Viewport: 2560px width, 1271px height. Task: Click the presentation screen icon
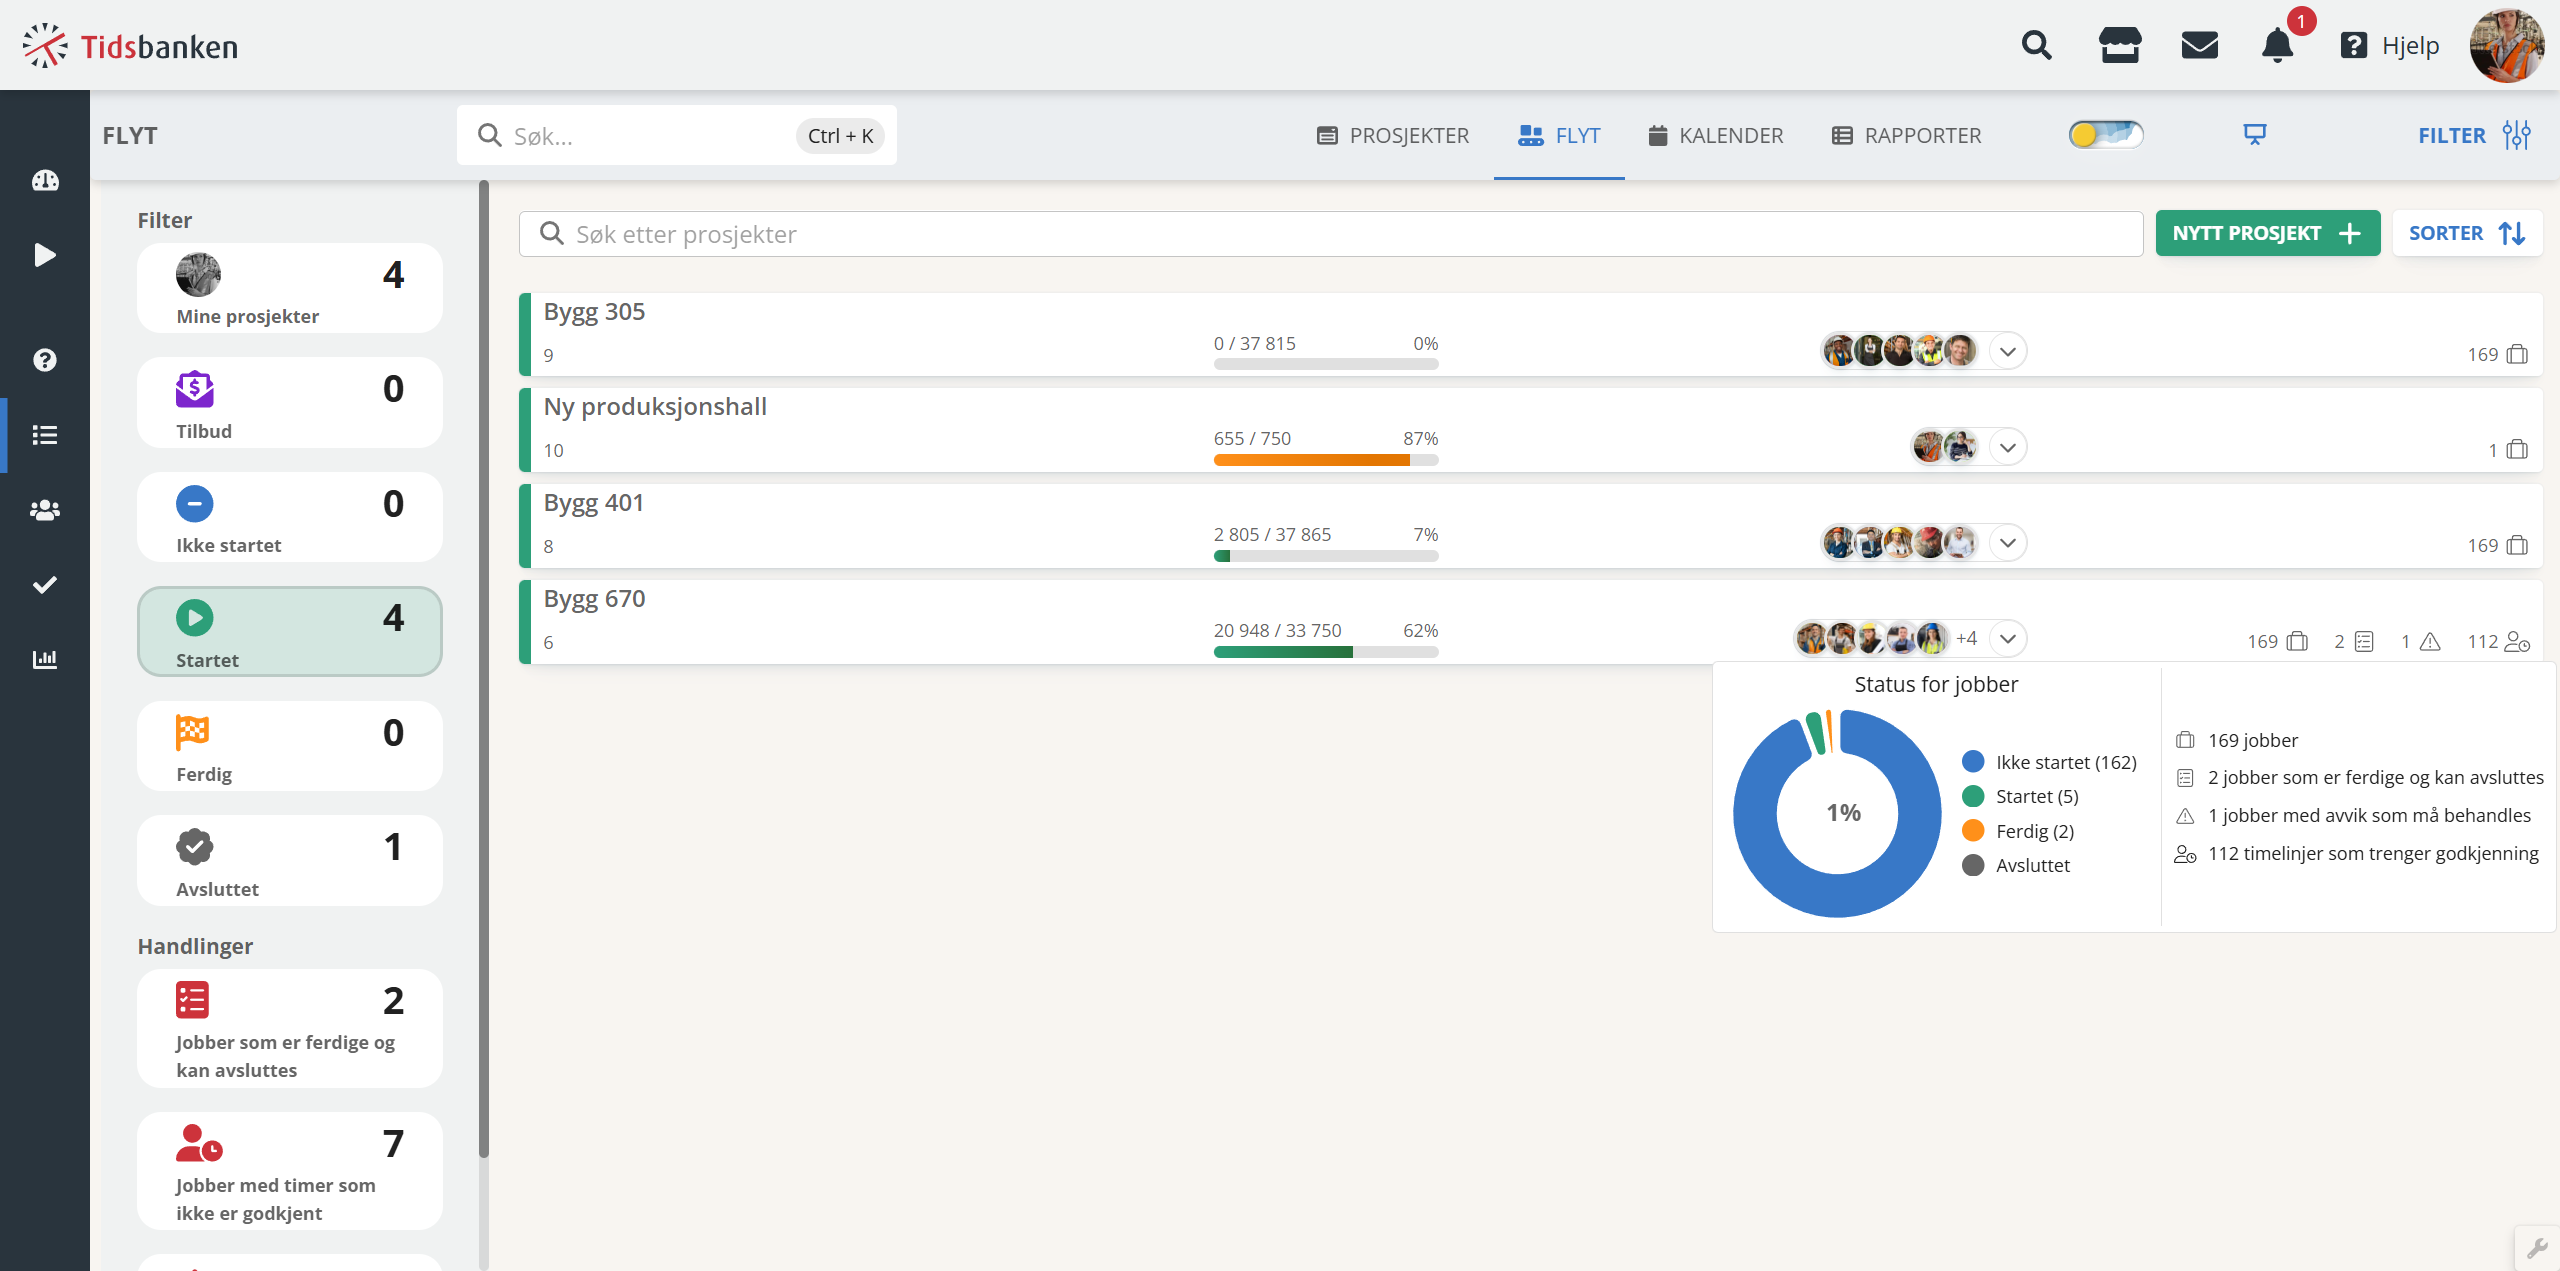click(2254, 135)
